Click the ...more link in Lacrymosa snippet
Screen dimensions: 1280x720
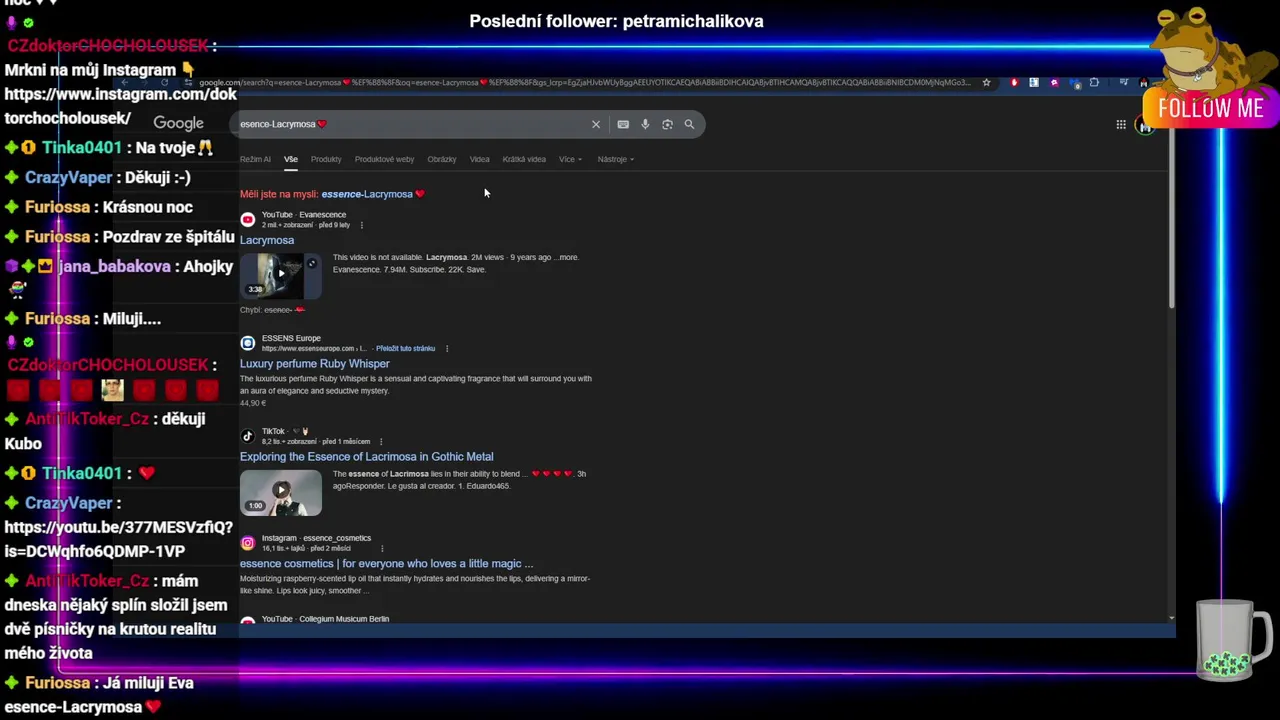tap(567, 257)
